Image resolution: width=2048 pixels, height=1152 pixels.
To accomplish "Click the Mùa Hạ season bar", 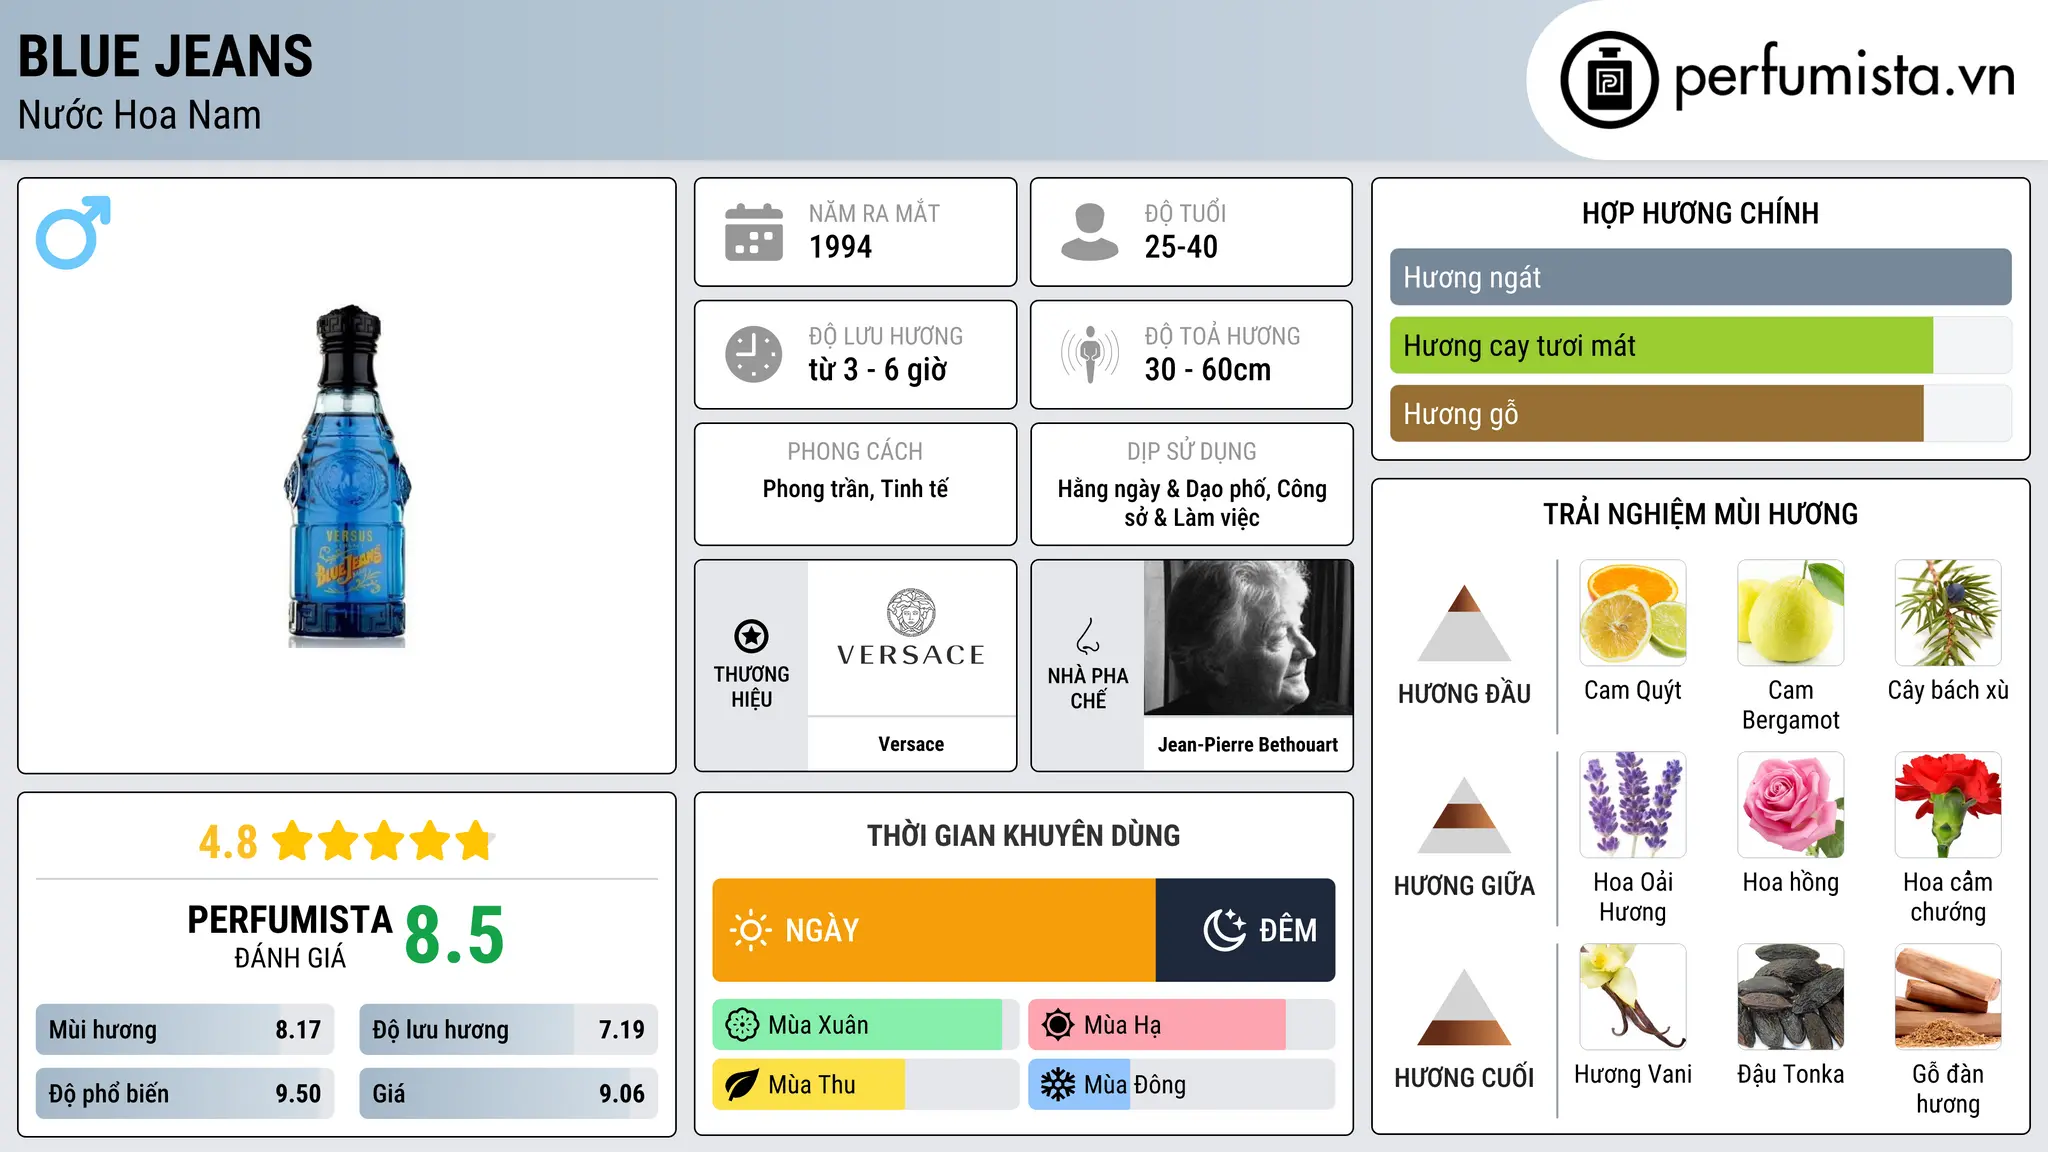I will coord(1182,1025).
